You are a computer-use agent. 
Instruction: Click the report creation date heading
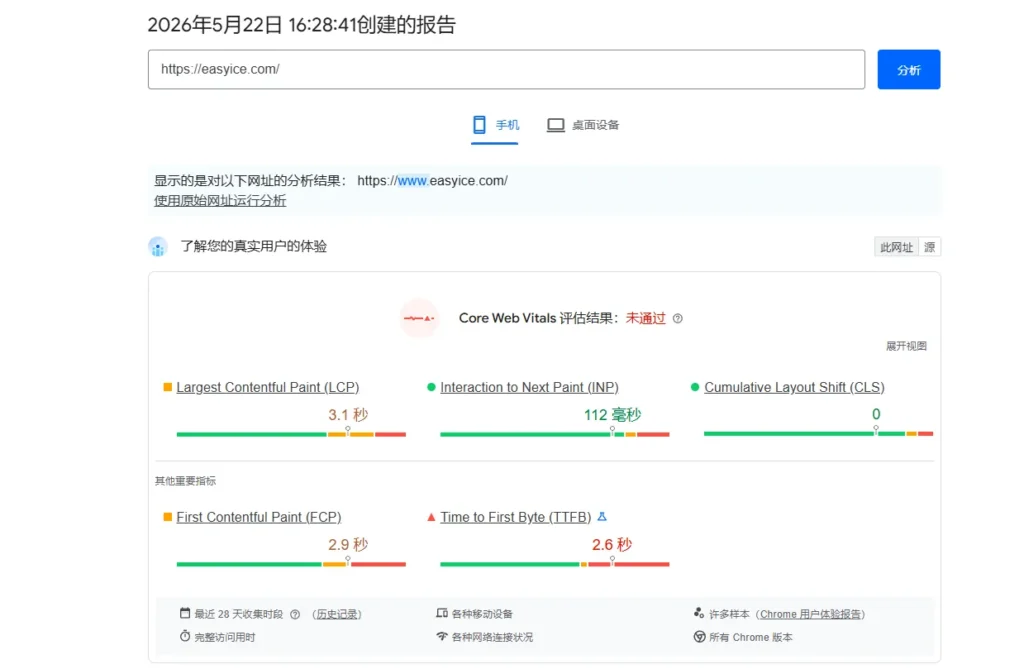[x=302, y=25]
